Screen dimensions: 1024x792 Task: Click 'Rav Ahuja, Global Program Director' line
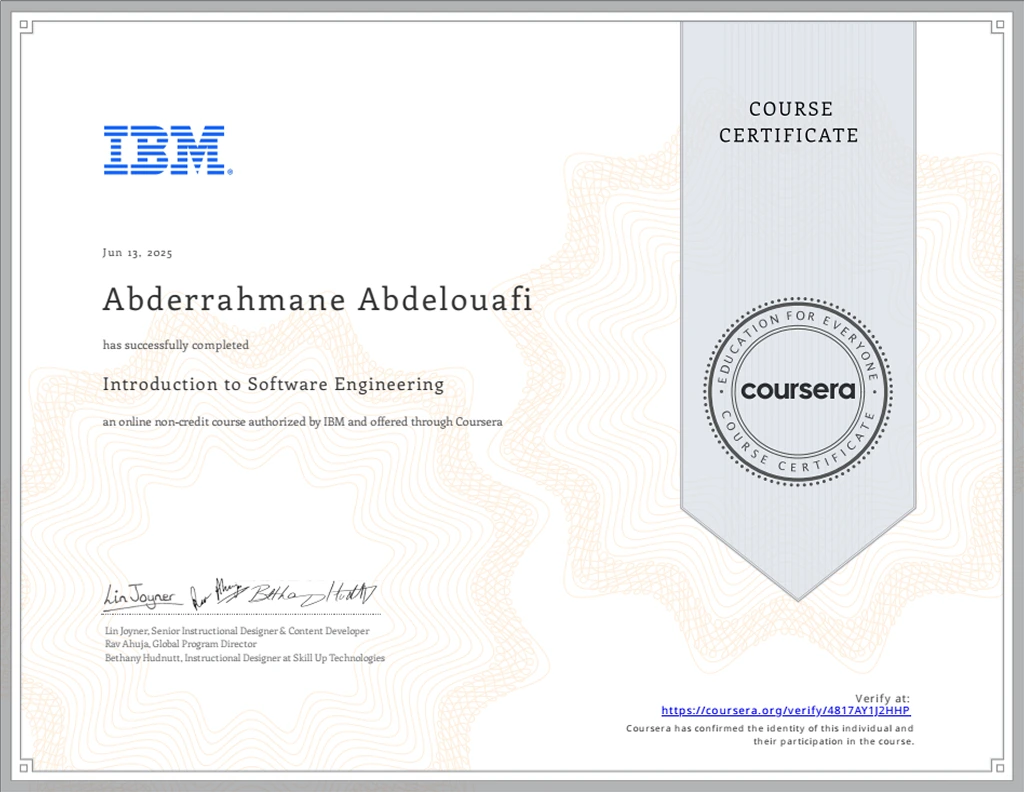(181, 644)
